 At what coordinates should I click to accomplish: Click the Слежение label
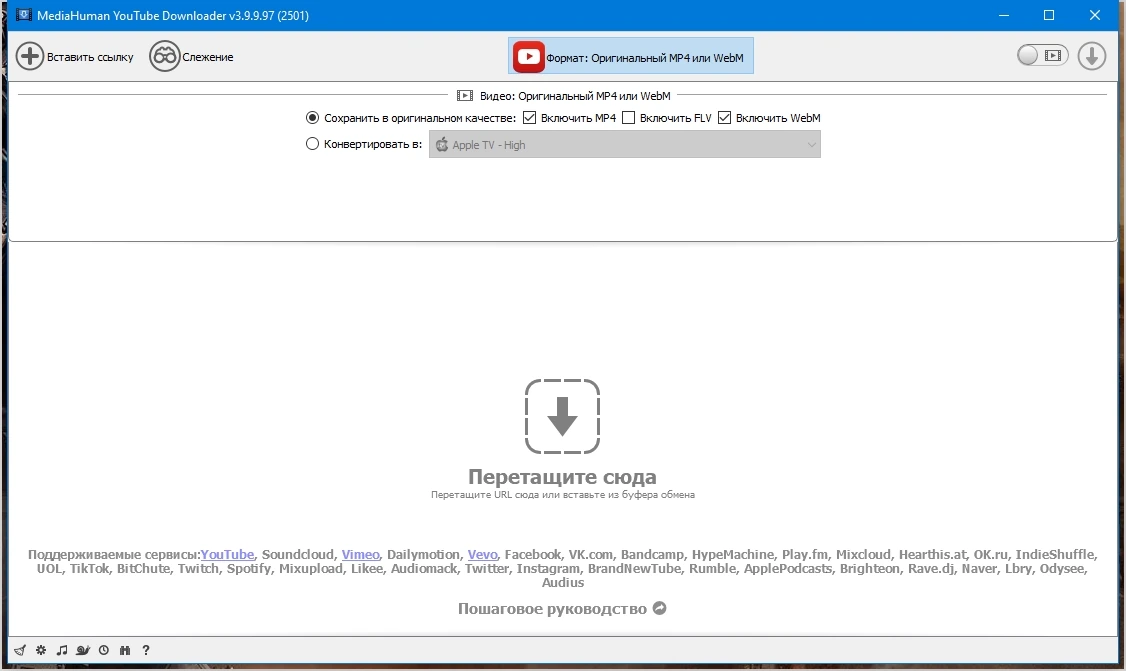tap(208, 57)
